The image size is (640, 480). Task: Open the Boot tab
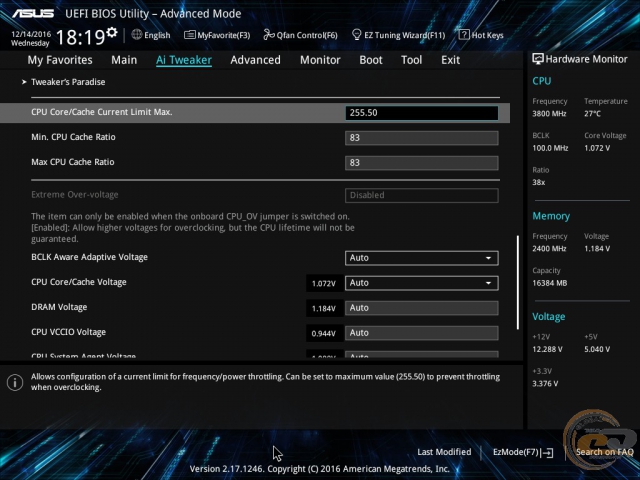[x=371, y=60]
